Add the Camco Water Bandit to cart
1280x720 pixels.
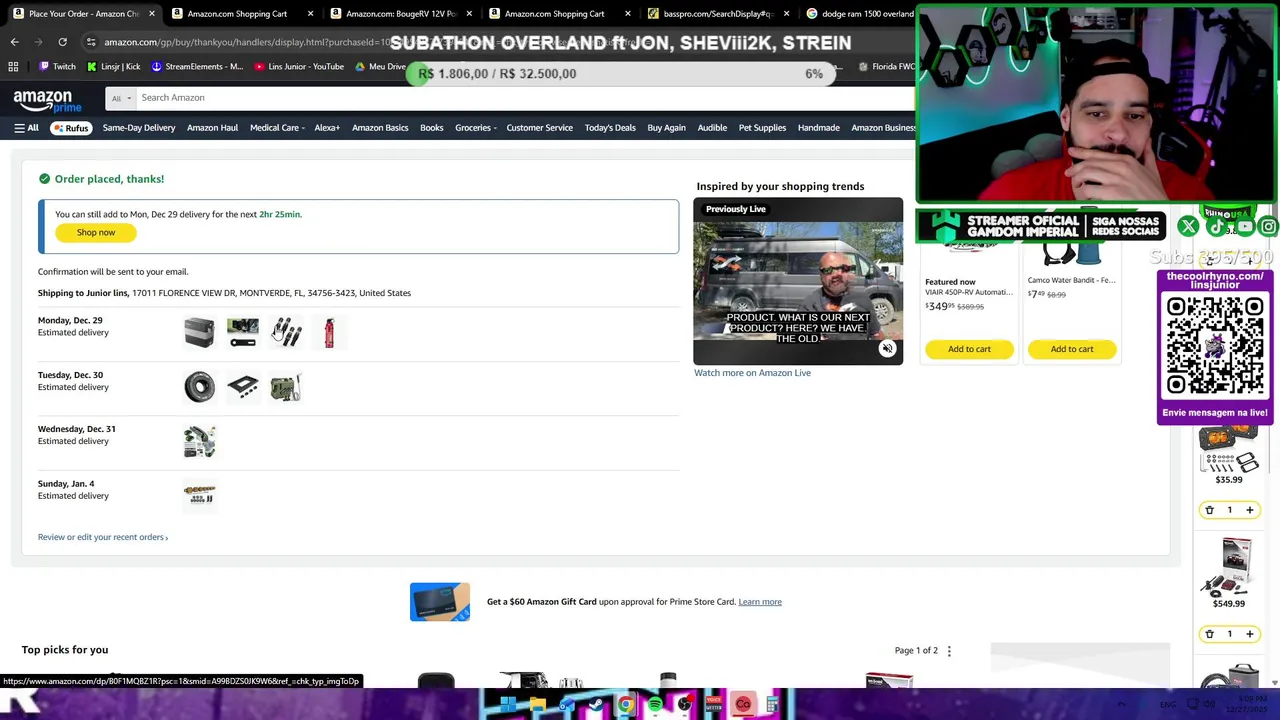tap(1072, 349)
